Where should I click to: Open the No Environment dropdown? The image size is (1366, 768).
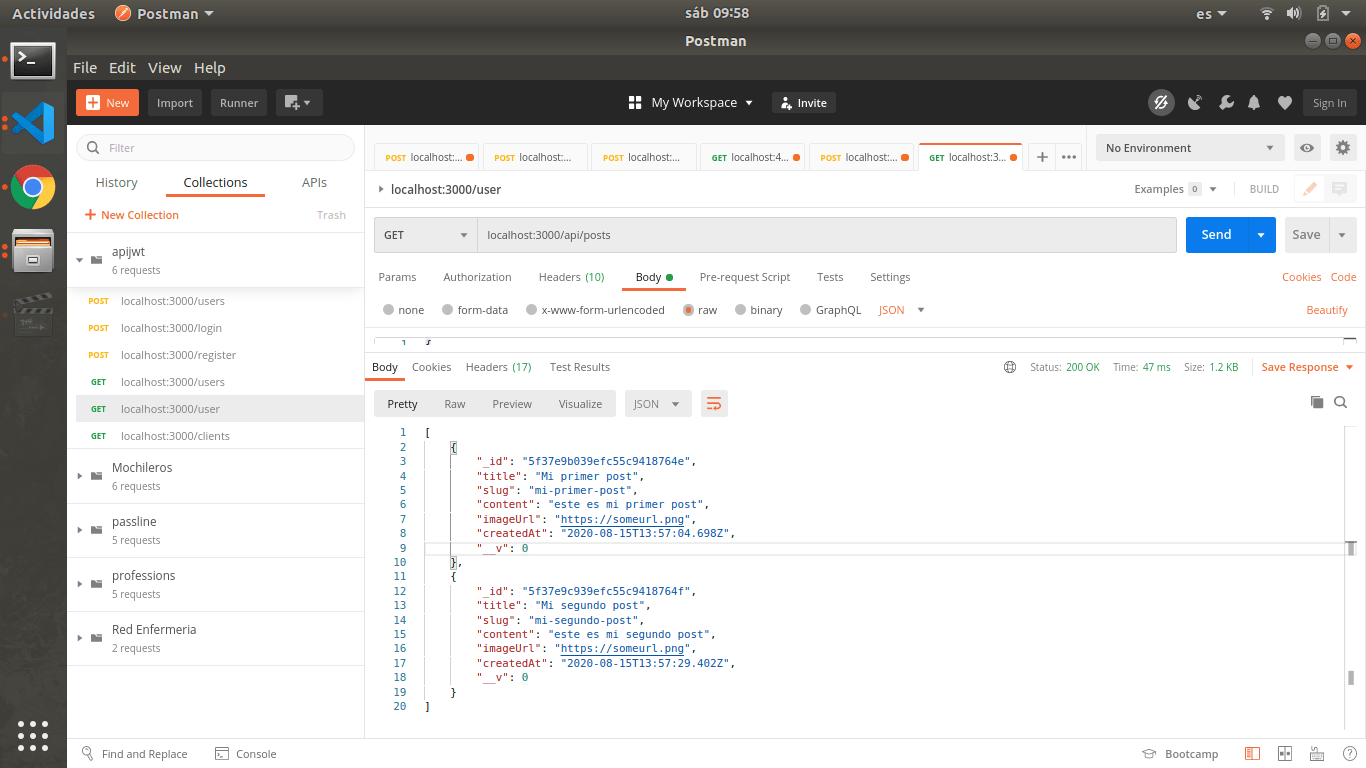[1189, 148]
